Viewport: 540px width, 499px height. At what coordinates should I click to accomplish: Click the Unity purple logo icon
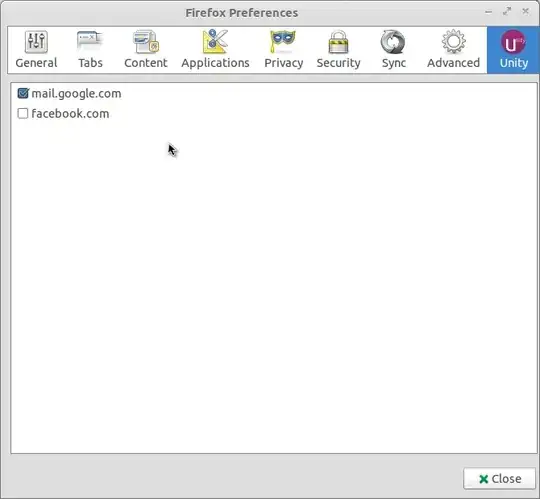(513, 42)
